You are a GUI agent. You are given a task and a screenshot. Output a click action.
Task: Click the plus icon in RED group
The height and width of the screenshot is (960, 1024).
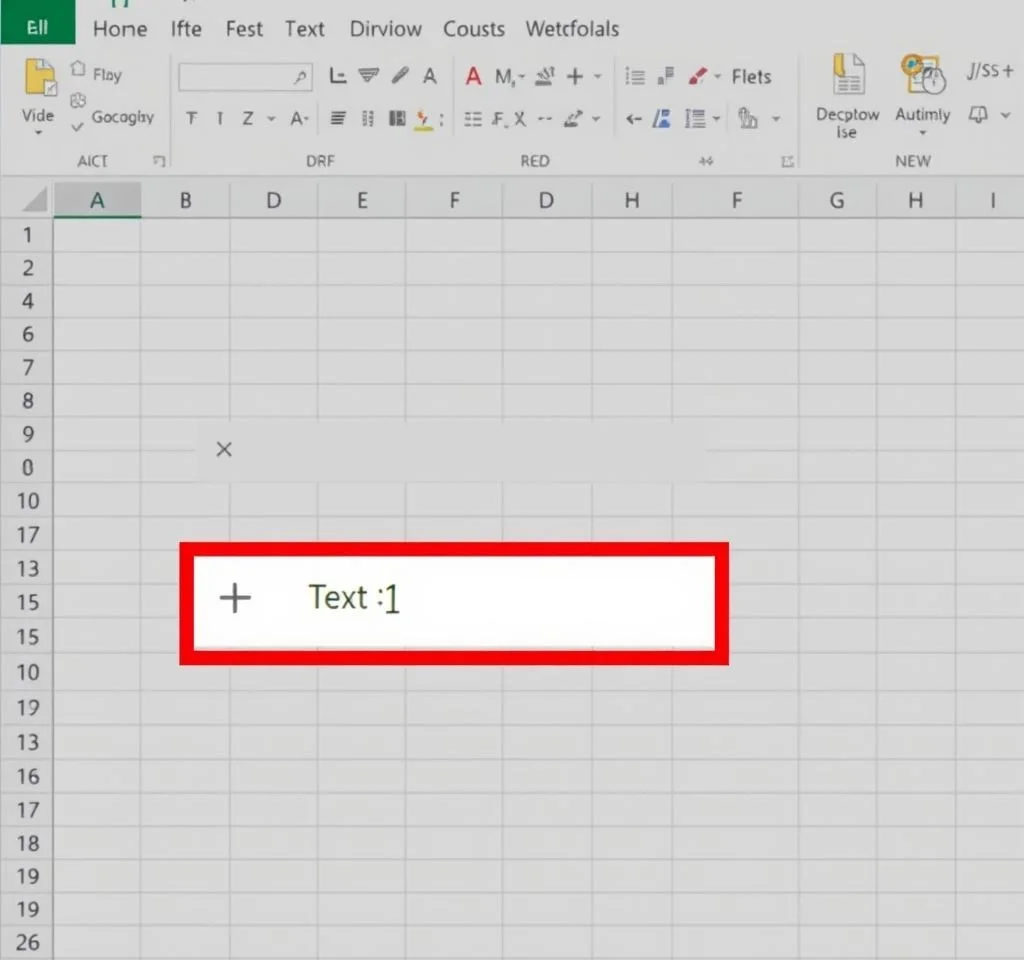pos(574,77)
